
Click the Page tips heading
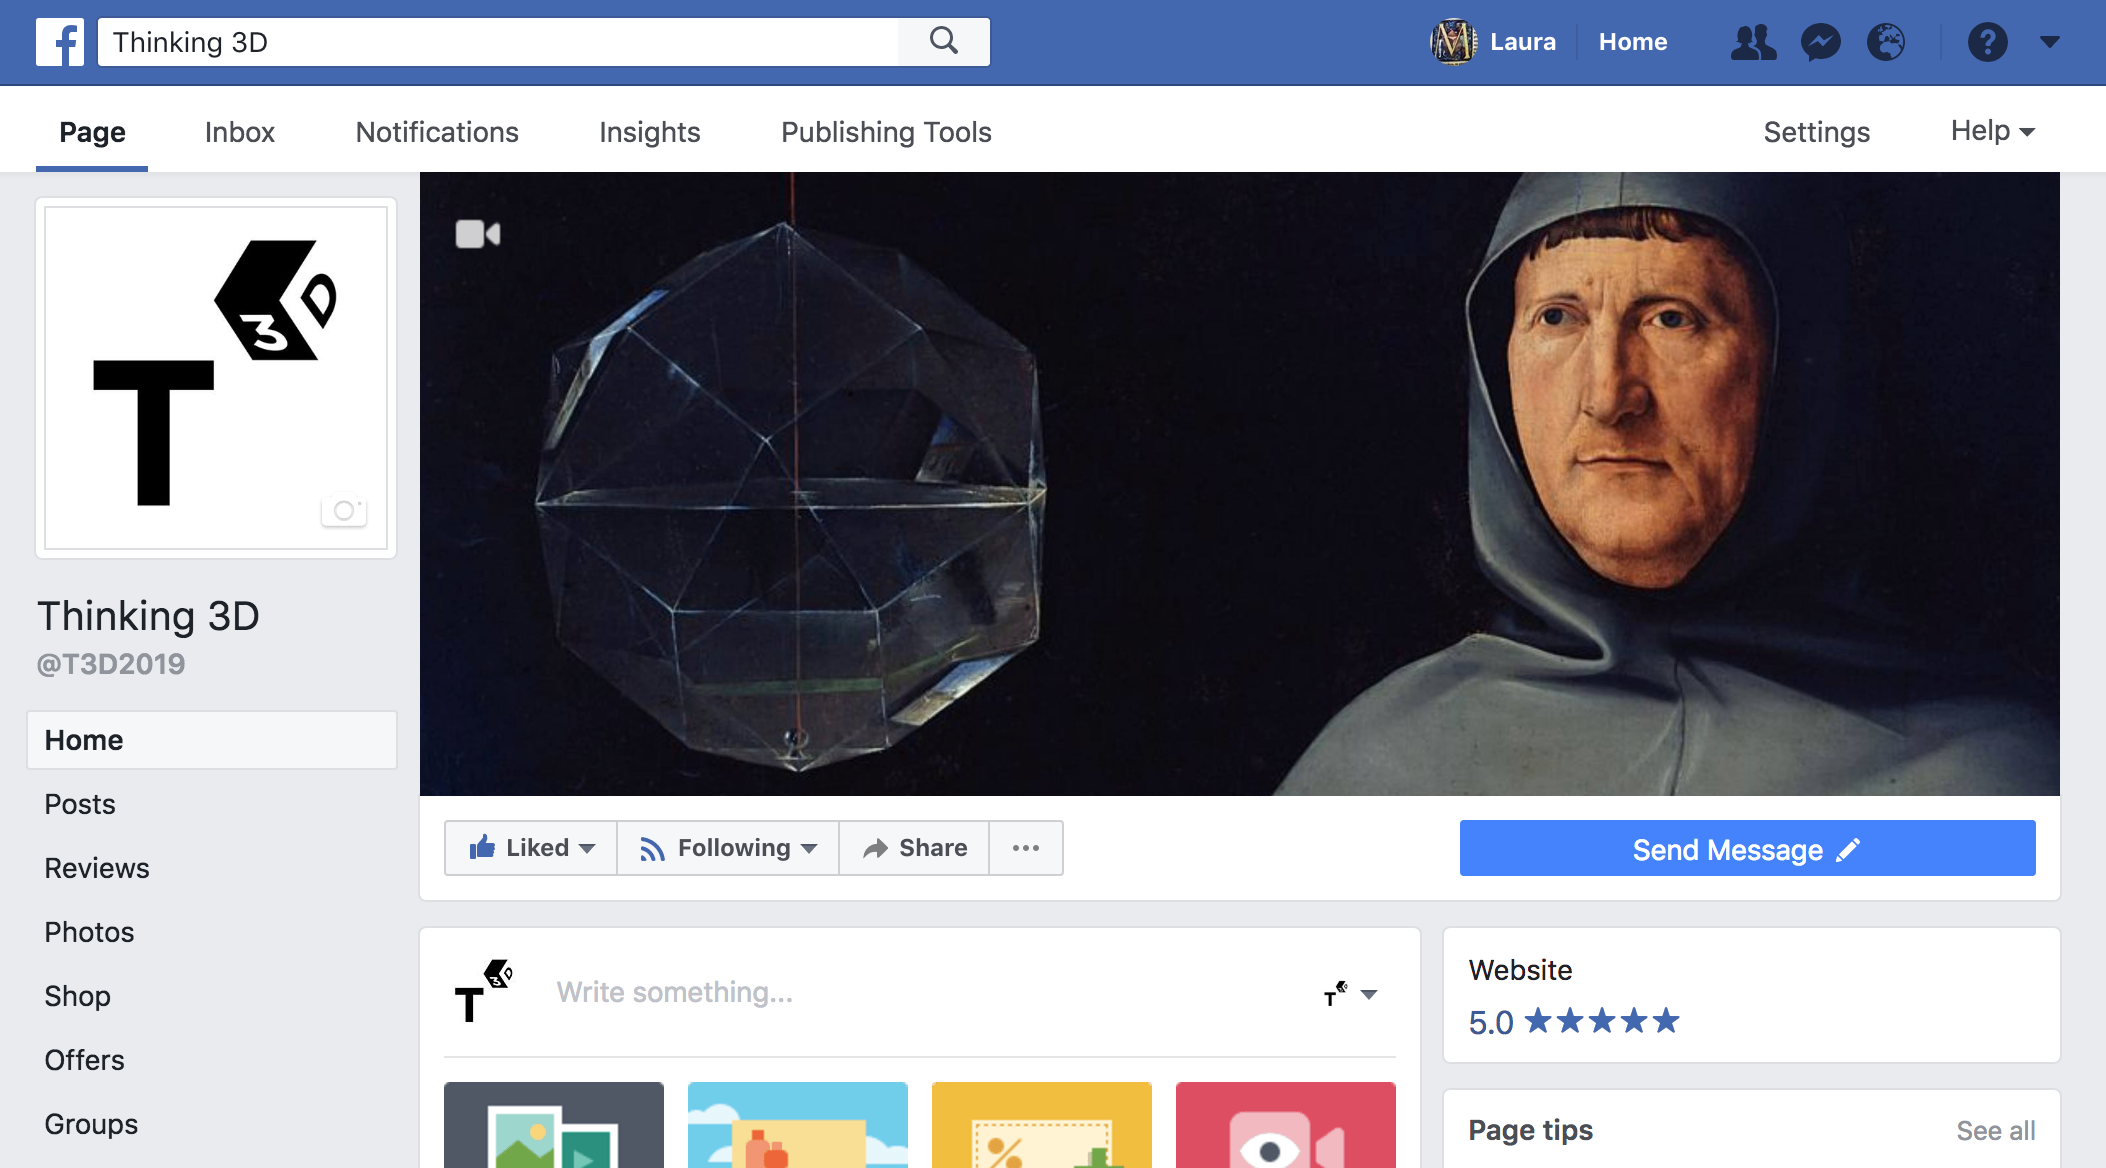[1530, 1131]
